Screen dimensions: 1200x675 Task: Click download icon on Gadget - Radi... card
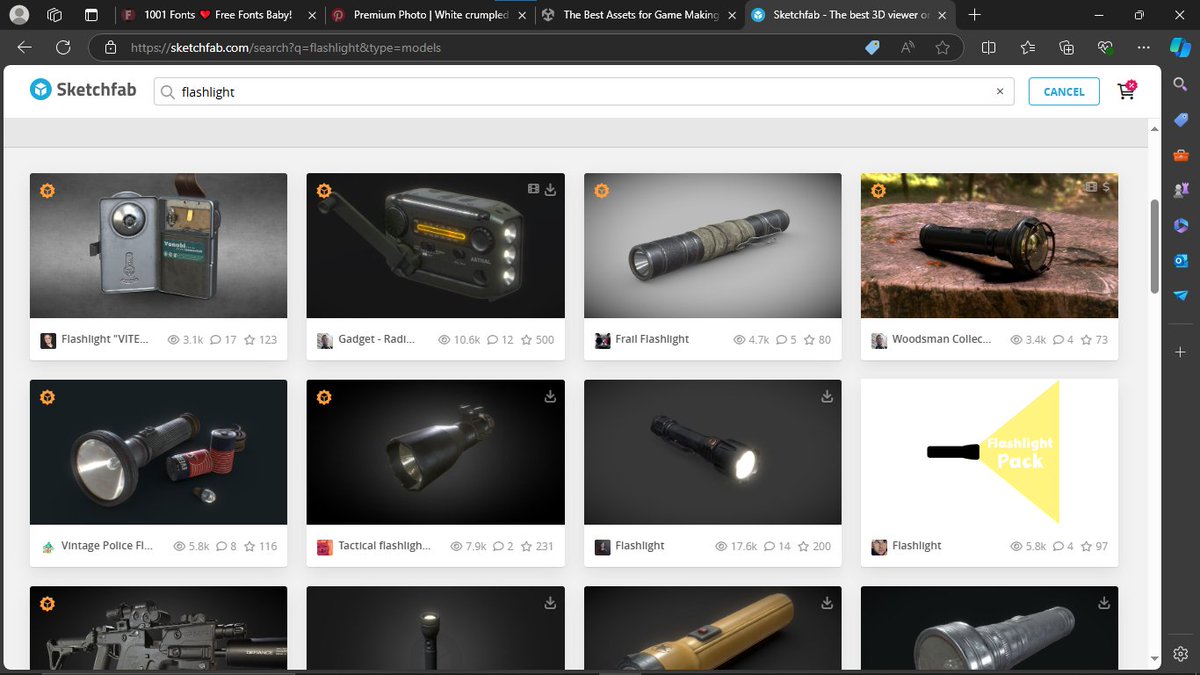pos(550,189)
